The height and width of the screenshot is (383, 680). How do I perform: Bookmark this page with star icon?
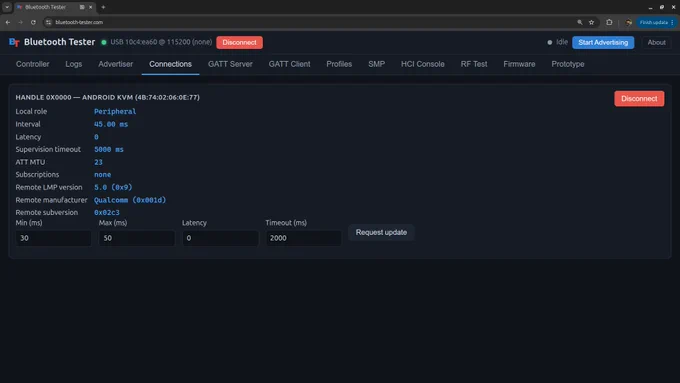591,22
